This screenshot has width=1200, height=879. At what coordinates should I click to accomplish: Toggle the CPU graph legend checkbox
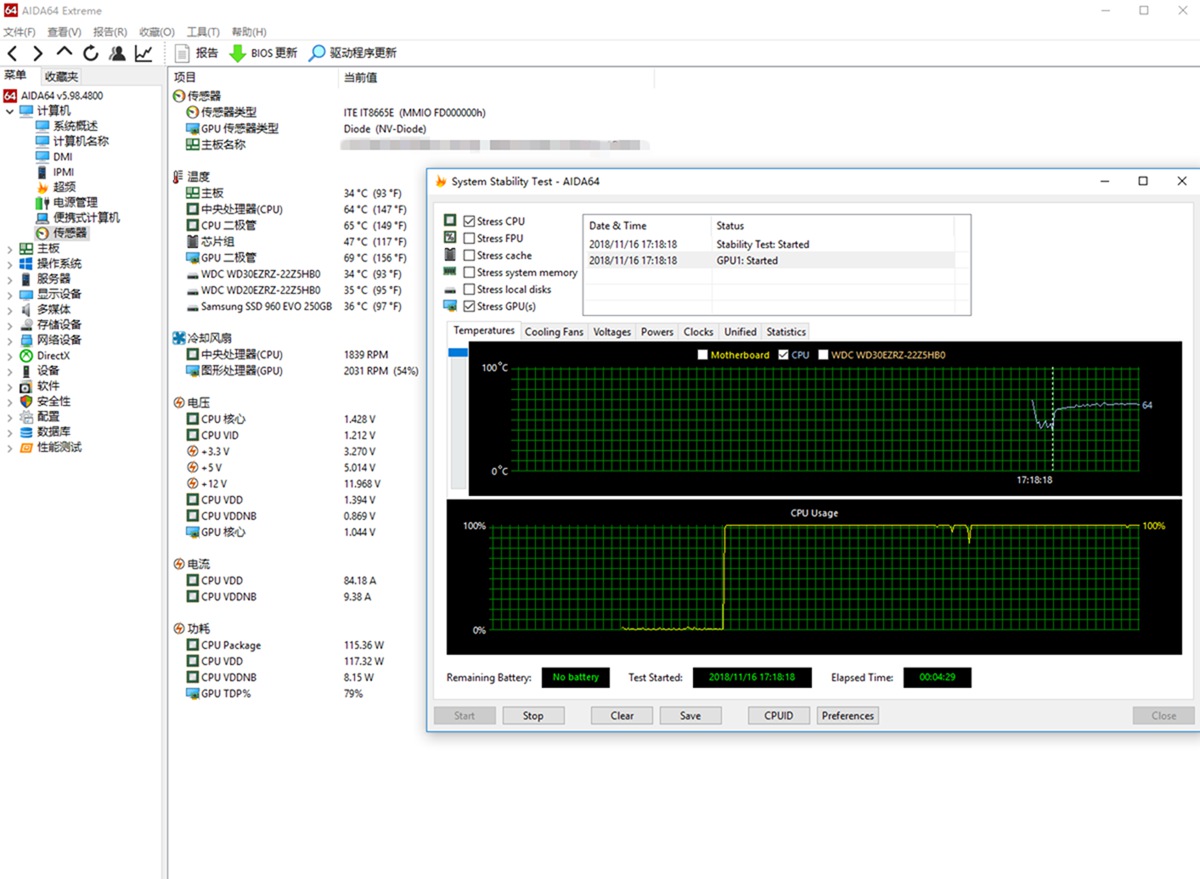pyautogui.click(x=783, y=355)
